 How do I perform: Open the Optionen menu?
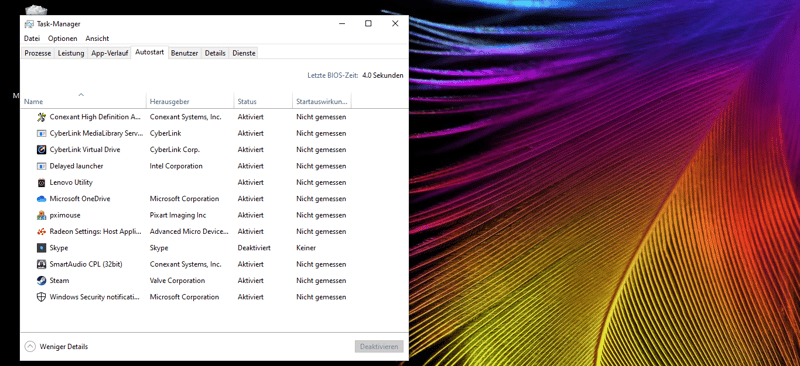pyautogui.click(x=63, y=38)
